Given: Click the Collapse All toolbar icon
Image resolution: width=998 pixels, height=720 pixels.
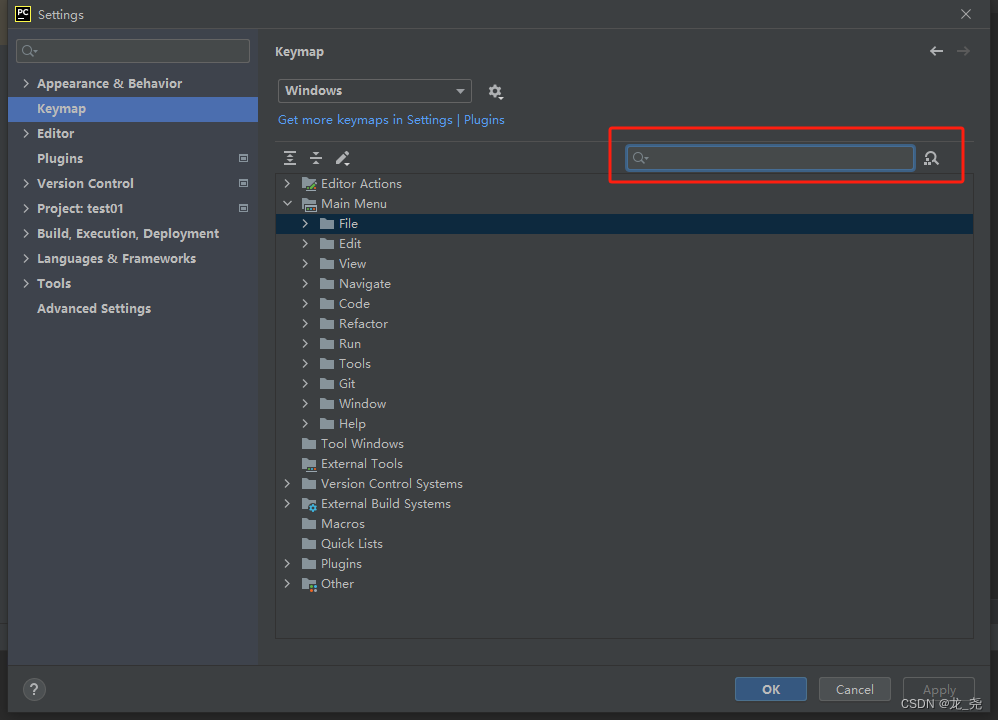Looking at the screenshot, I should click(316, 158).
